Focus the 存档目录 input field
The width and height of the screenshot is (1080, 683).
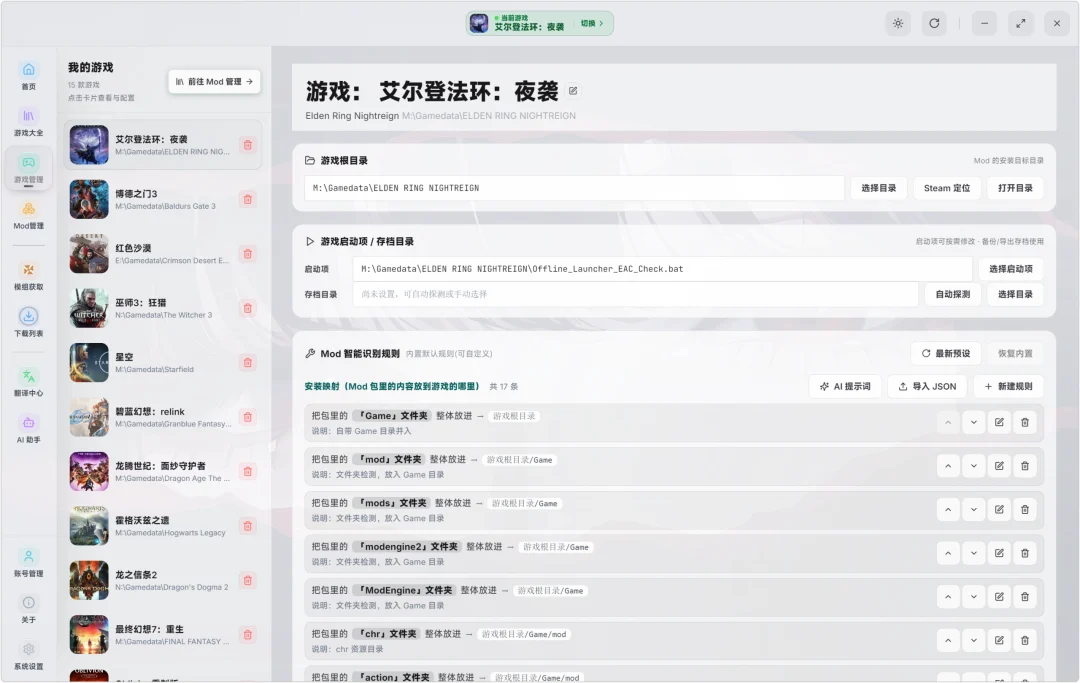click(x=636, y=294)
